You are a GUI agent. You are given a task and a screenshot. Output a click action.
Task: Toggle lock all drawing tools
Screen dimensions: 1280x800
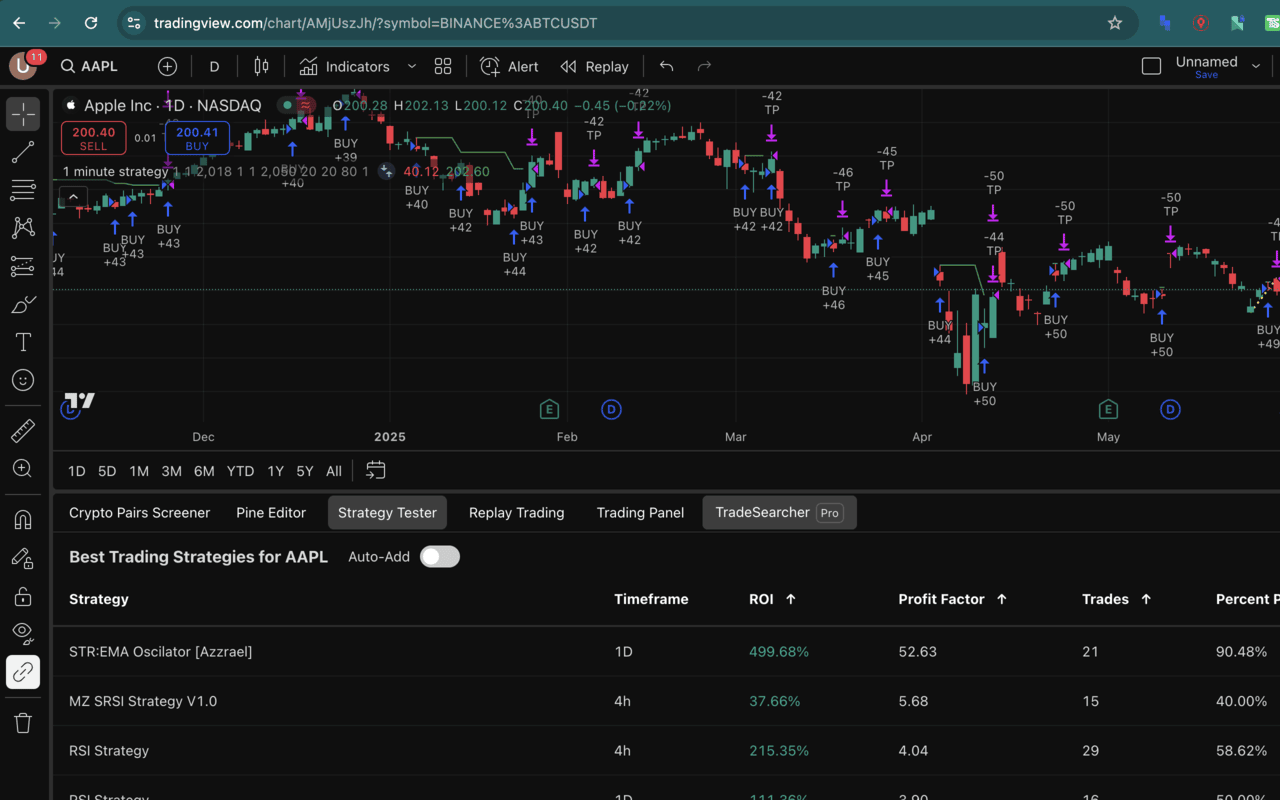point(23,596)
